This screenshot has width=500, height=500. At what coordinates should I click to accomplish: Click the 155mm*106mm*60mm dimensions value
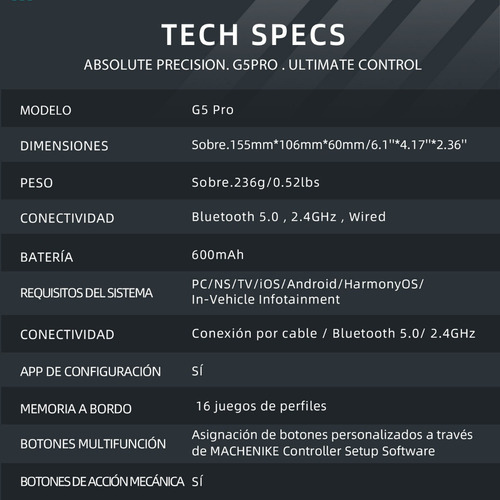coord(329,145)
